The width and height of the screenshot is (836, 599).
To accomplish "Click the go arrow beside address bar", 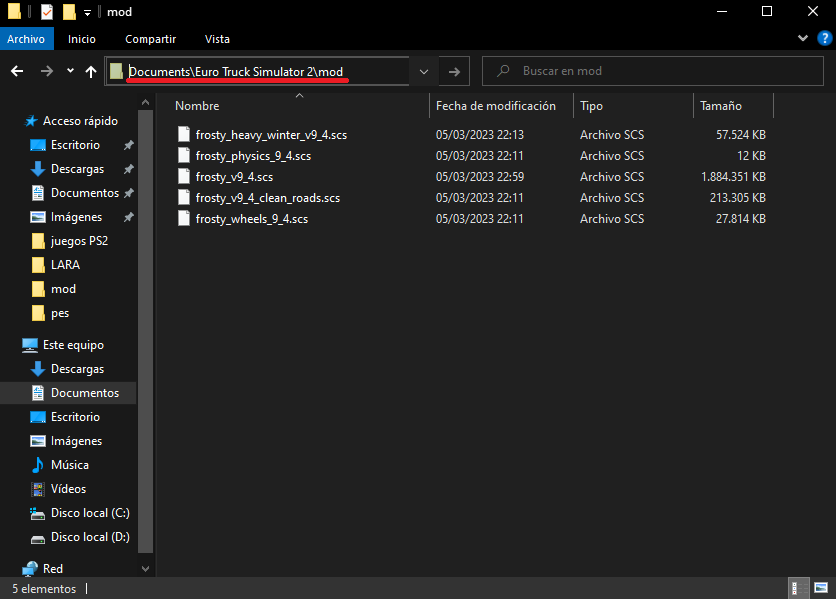I will click(454, 71).
